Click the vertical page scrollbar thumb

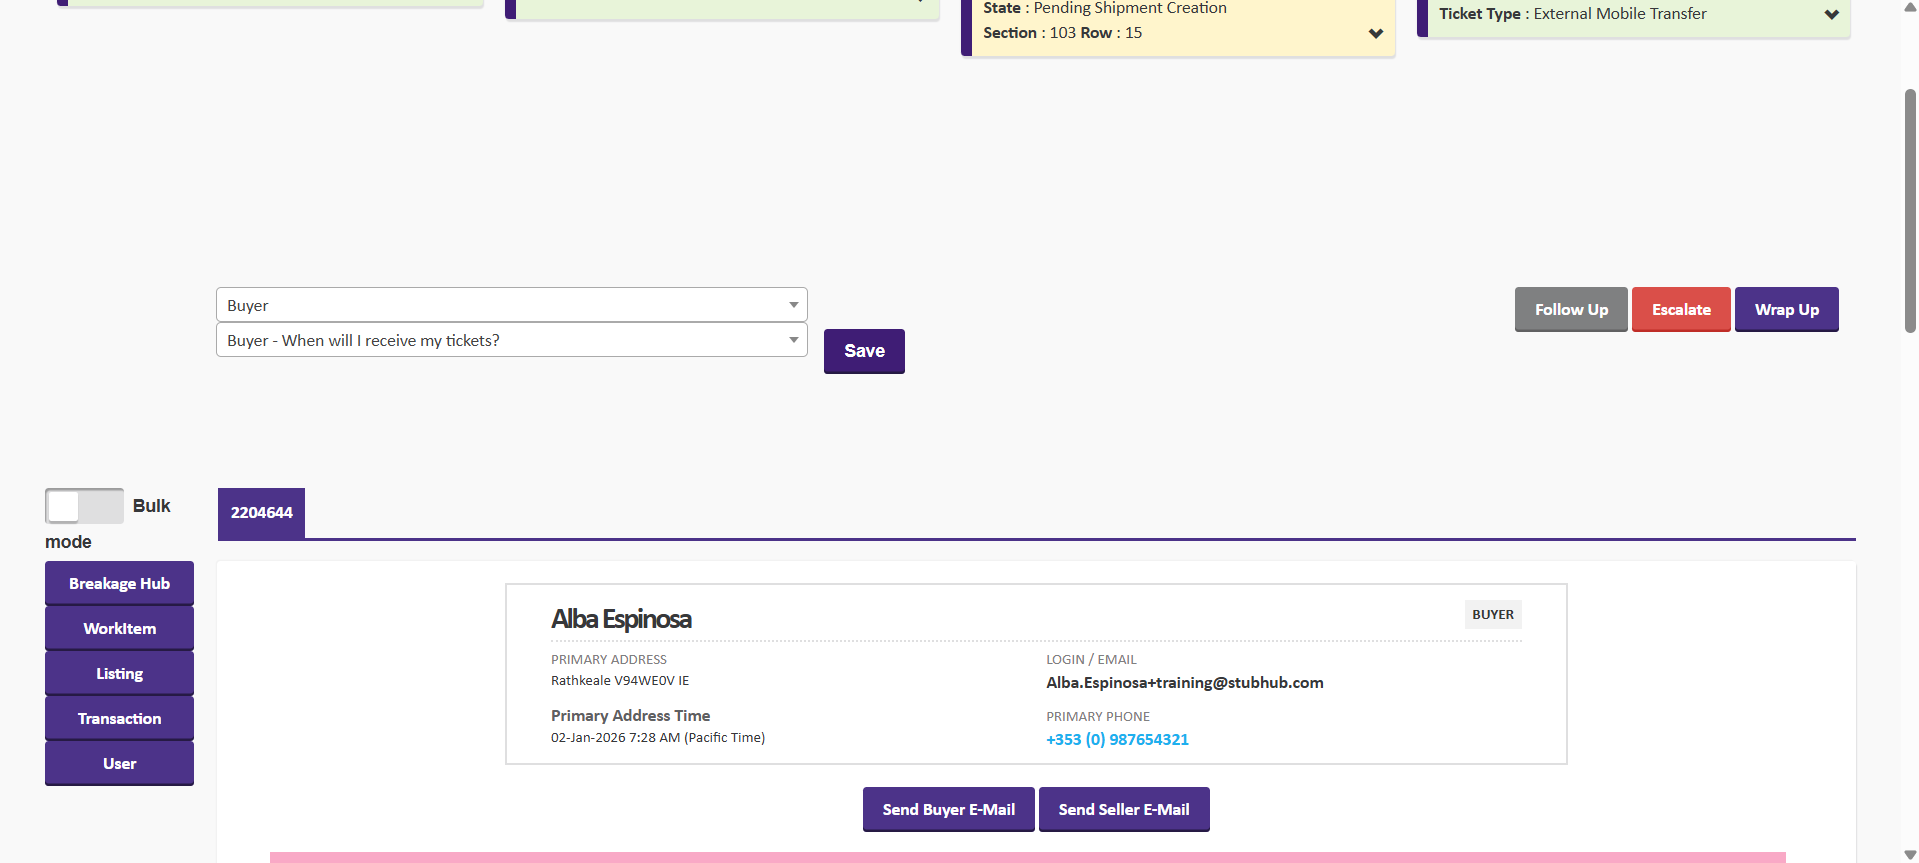[1910, 210]
